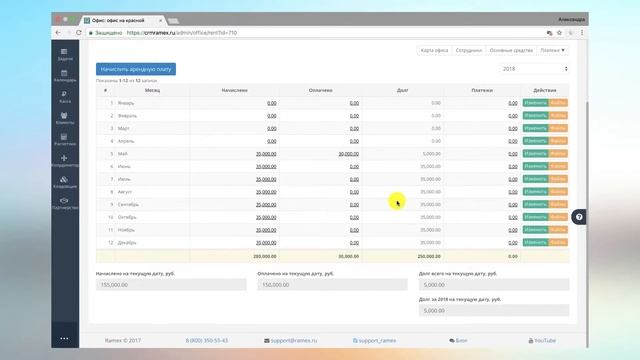Image resolution: width=640 pixels, height=360 pixels.
Task: Open Календарь in the left sidebar
Action: point(64,76)
